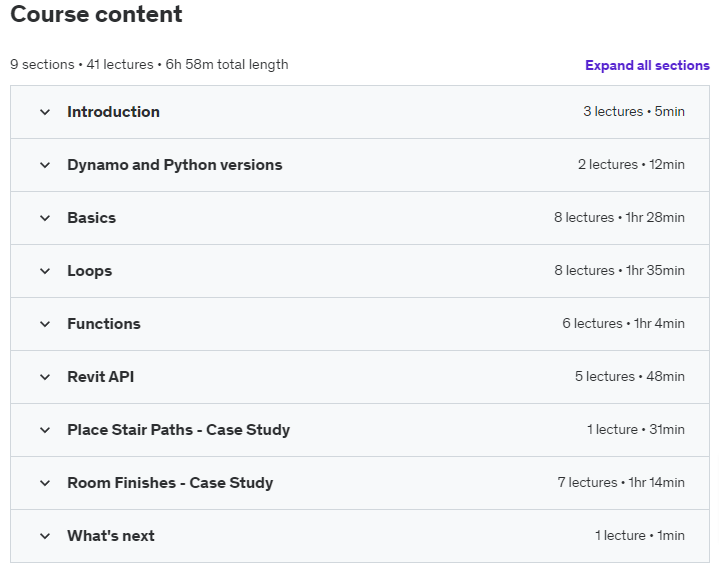This screenshot has width=719, height=570.
Task: Expand the Functions section chevron
Action: pyautogui.click(x=45, y=324)
